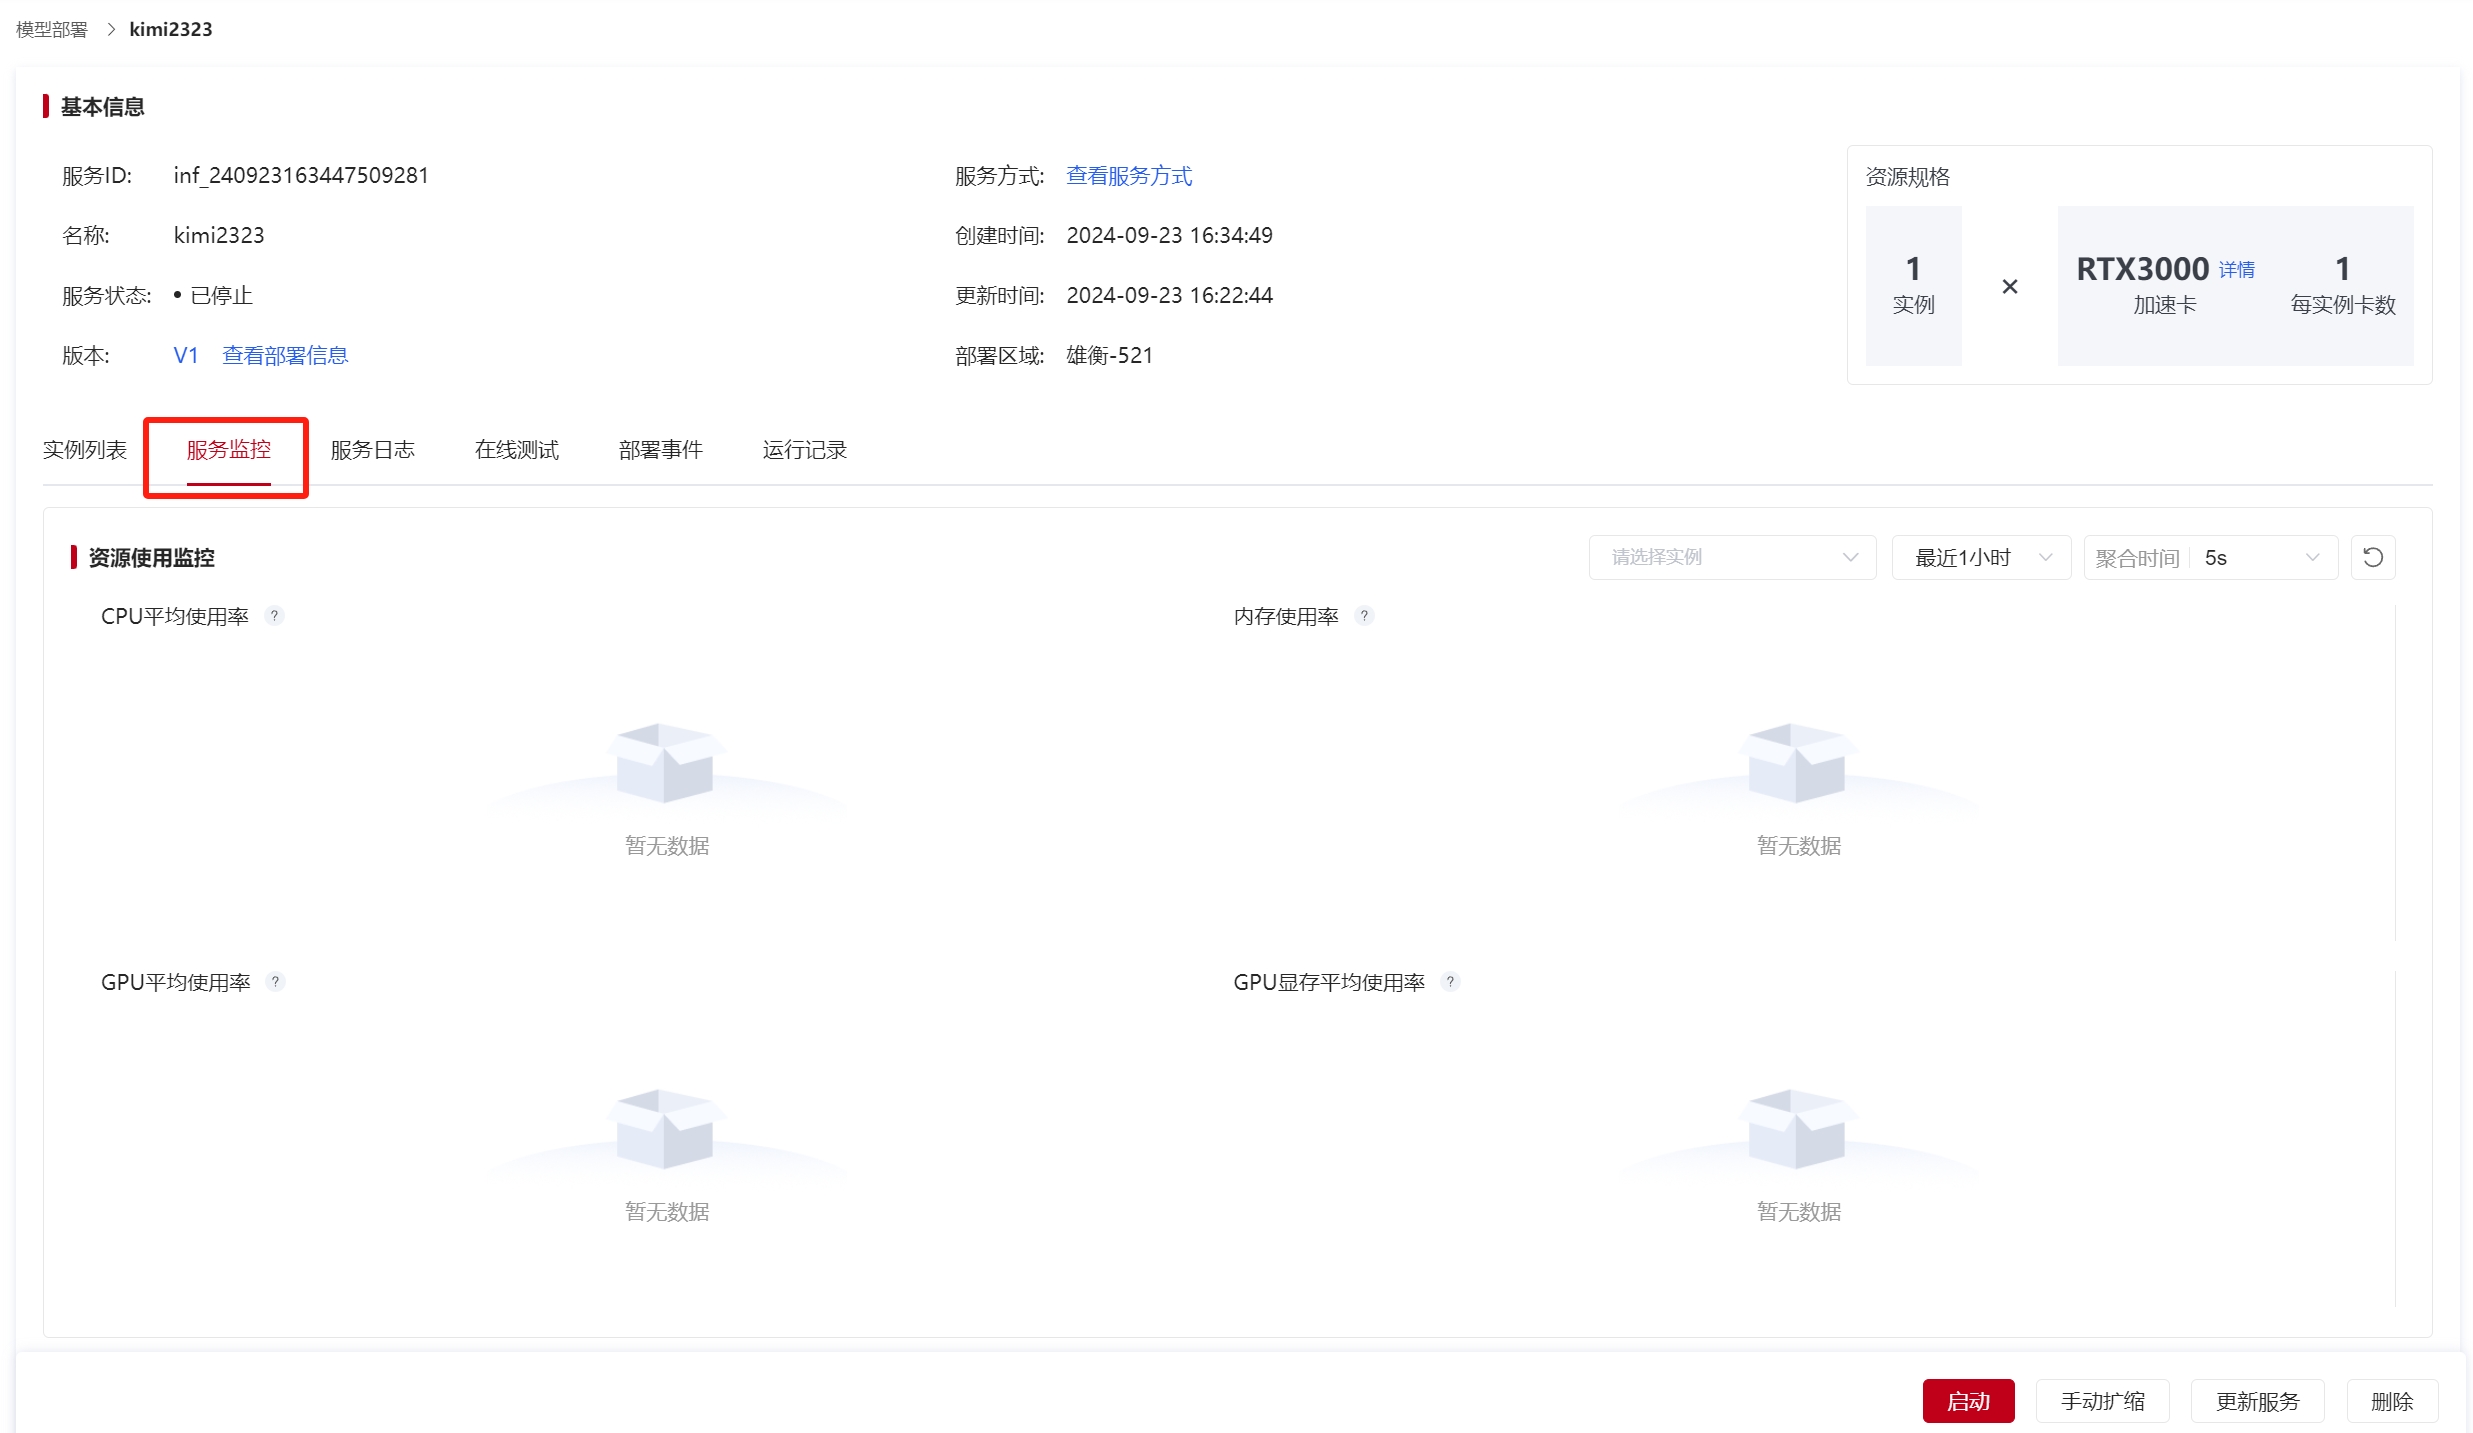Open the 查看服务方式 link
This screenshot has height=1433, width=2473.
point(1129,176)
